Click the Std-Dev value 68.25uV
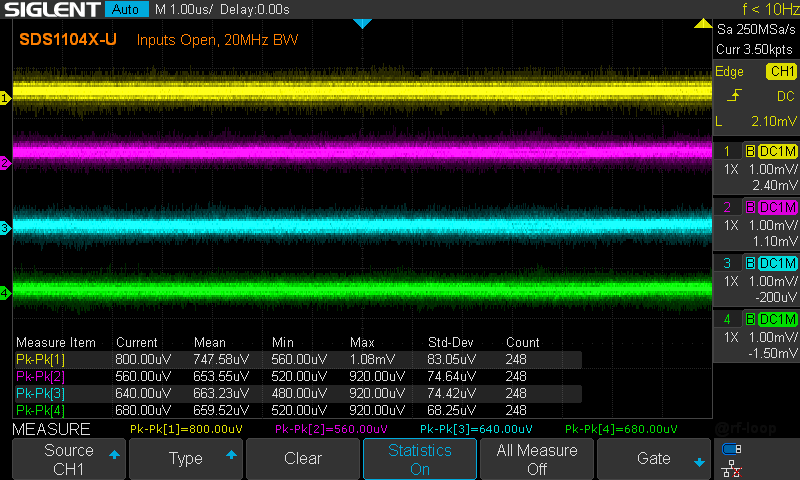This screenshot has height=480, width=800. [452, 410]
